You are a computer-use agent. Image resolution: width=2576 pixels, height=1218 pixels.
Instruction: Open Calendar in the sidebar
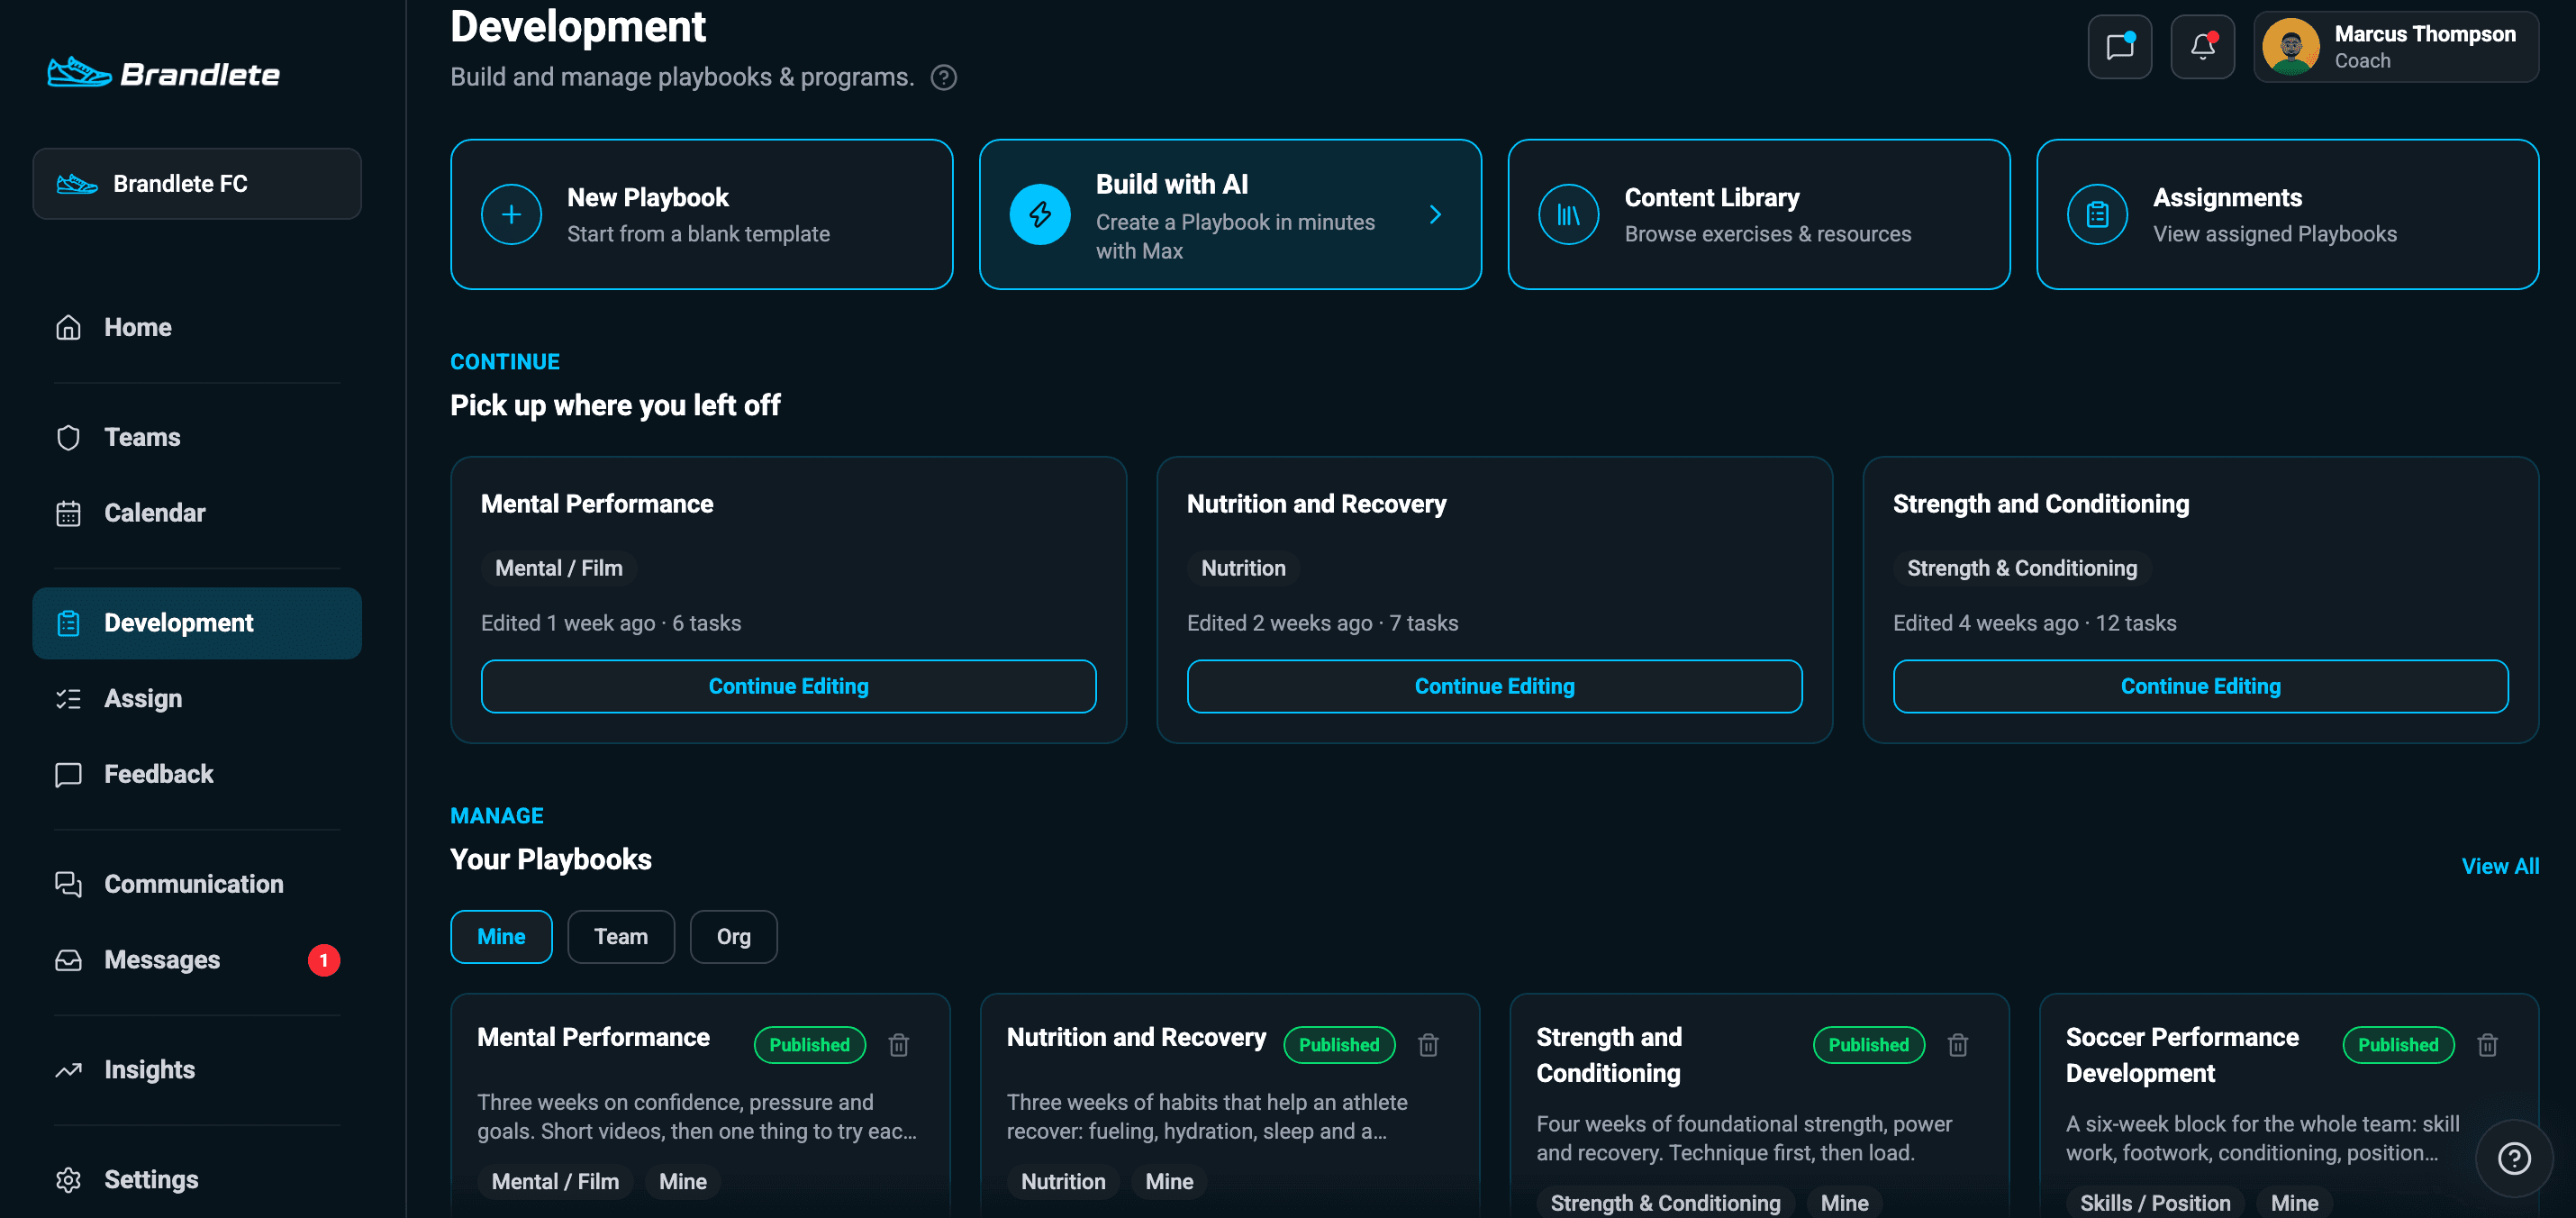[x=197, y=513]
